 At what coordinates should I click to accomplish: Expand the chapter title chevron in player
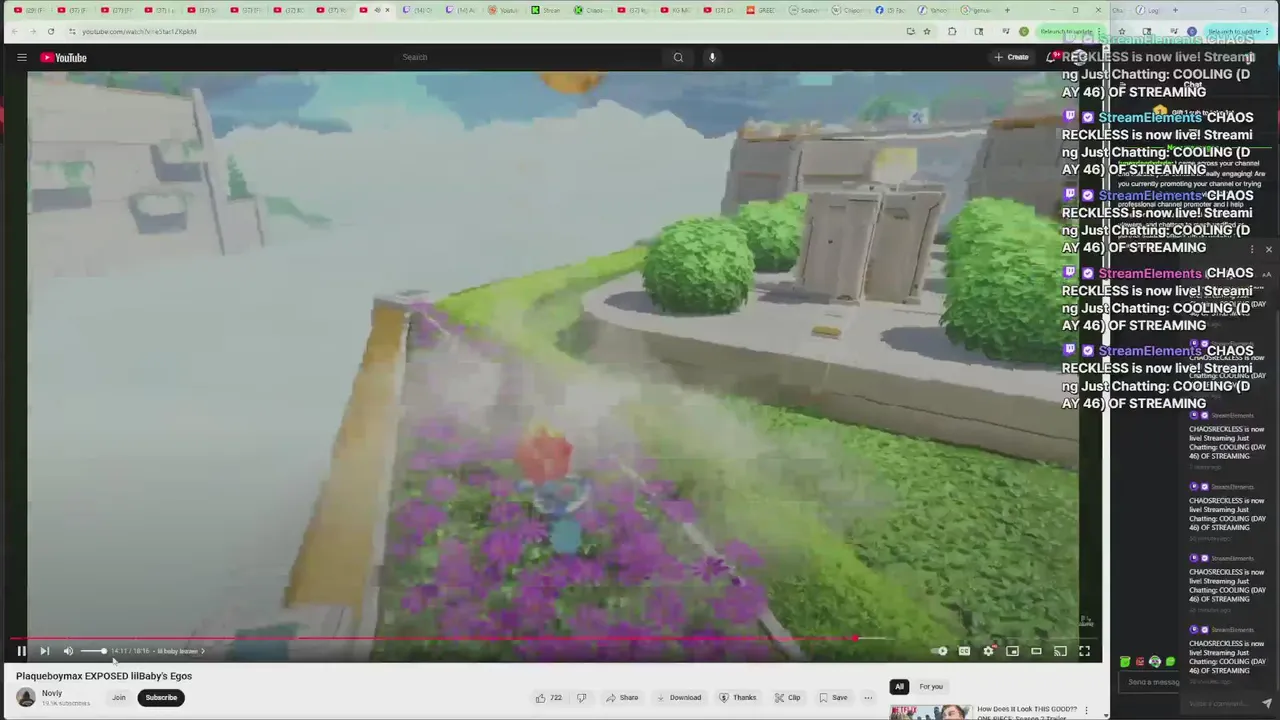click(x=203, y=651)
